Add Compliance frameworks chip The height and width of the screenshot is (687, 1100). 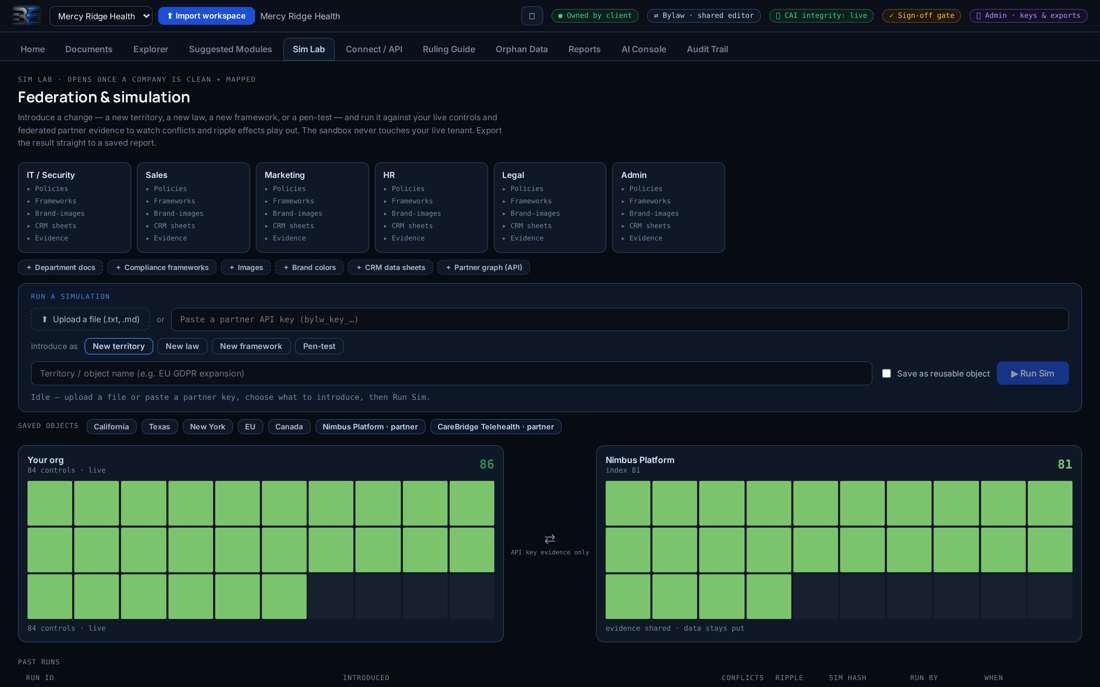tap(162, 267)
